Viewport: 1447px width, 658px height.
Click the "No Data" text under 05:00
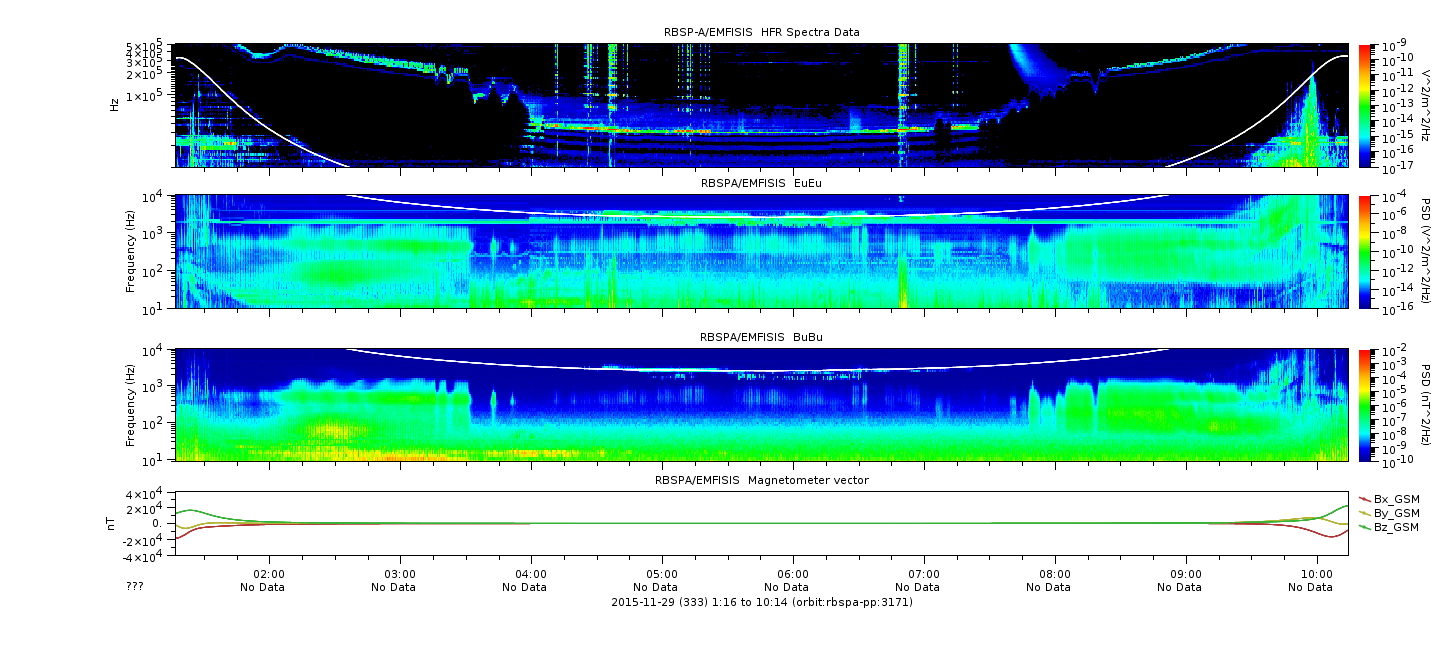coord(662,588)
